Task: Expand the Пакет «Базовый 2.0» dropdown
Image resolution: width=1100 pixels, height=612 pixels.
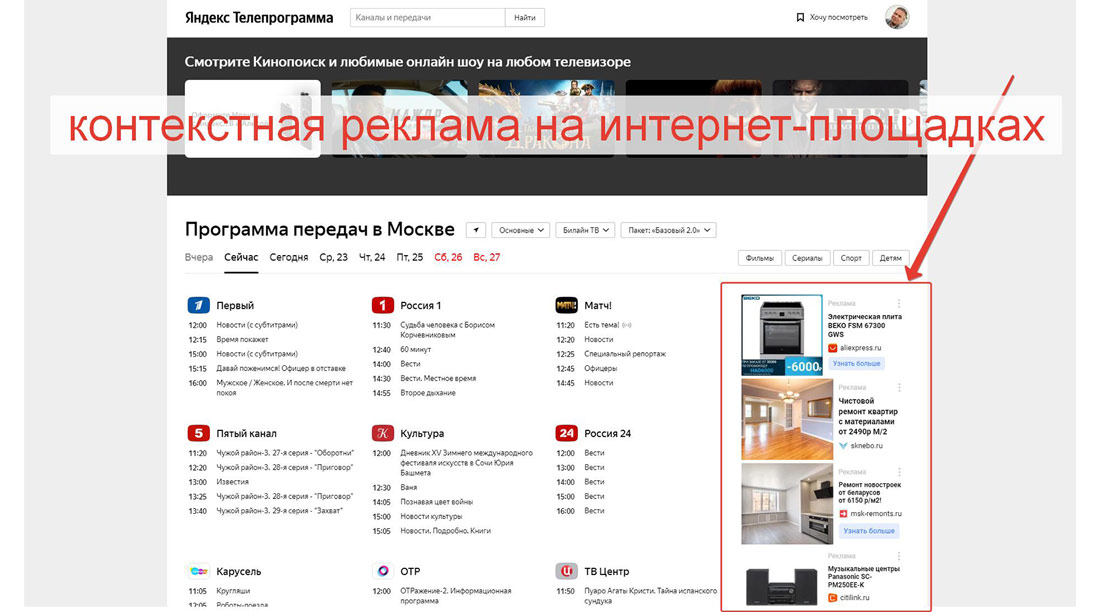Action: [669, 230]
